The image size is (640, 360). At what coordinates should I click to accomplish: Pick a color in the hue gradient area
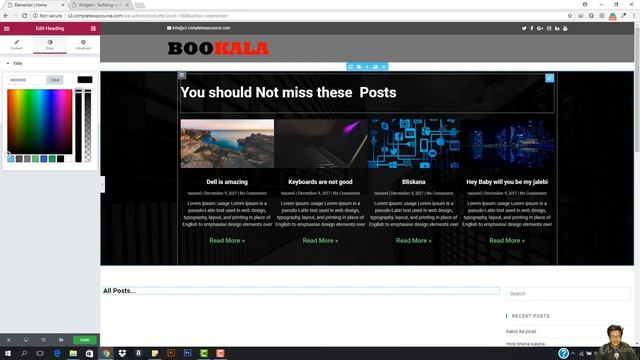(40, 122)
